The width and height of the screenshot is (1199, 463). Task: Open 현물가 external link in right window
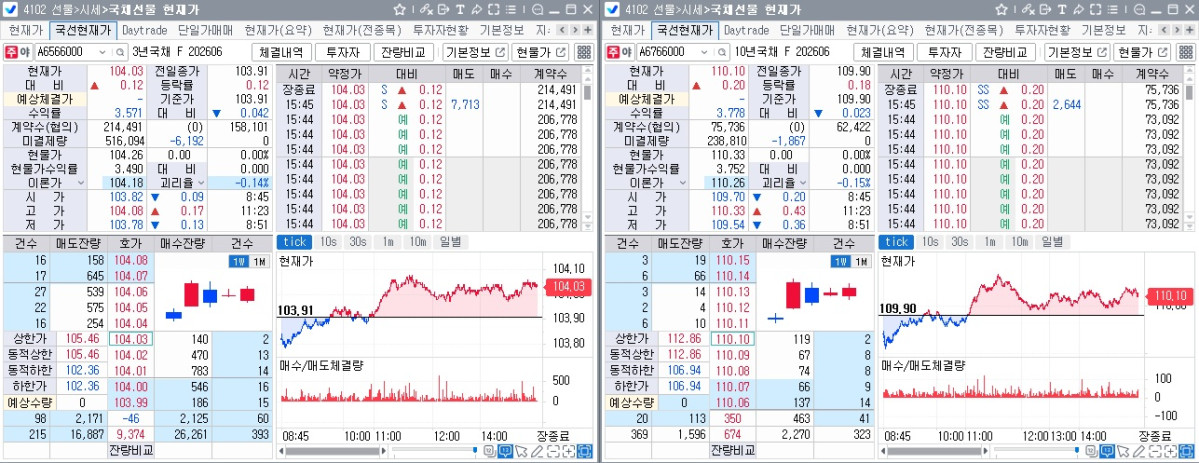click(x=1142, y=52)
